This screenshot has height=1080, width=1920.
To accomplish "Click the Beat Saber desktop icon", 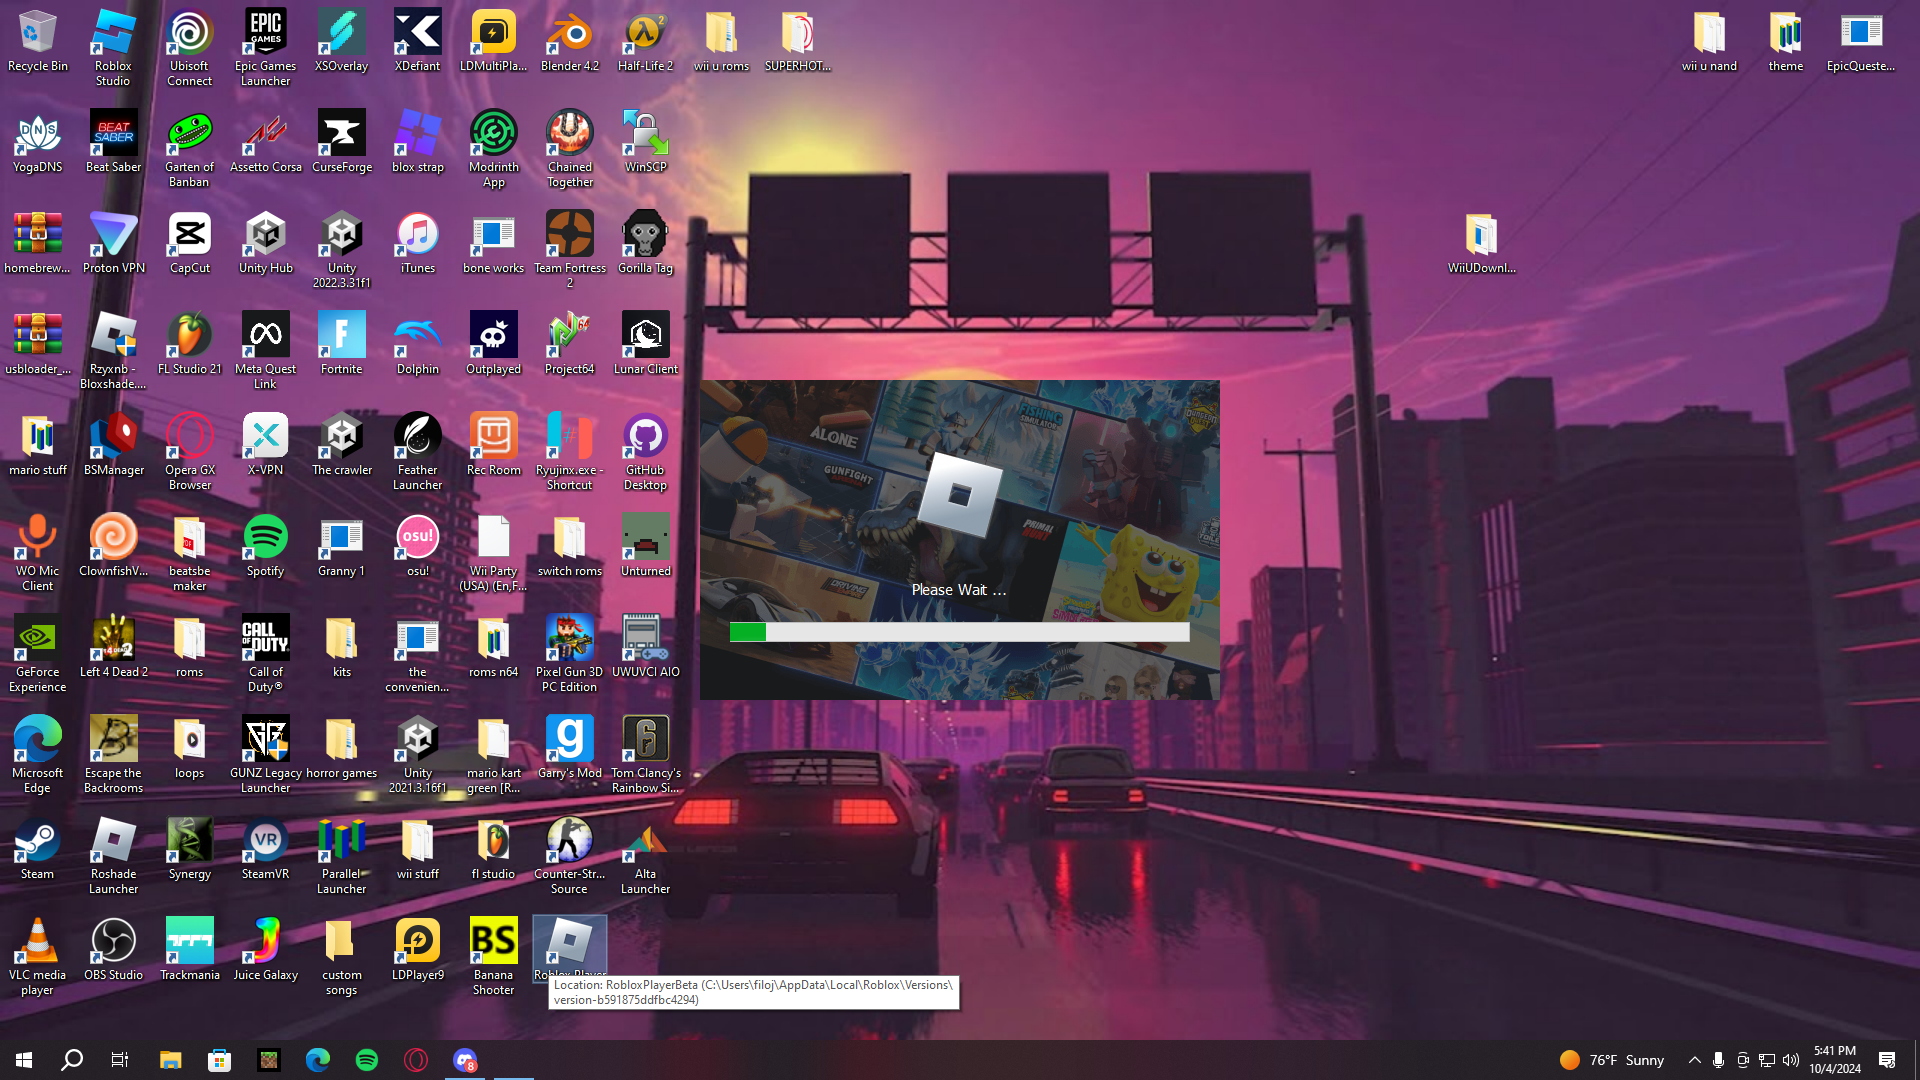I will click(114, 143).
